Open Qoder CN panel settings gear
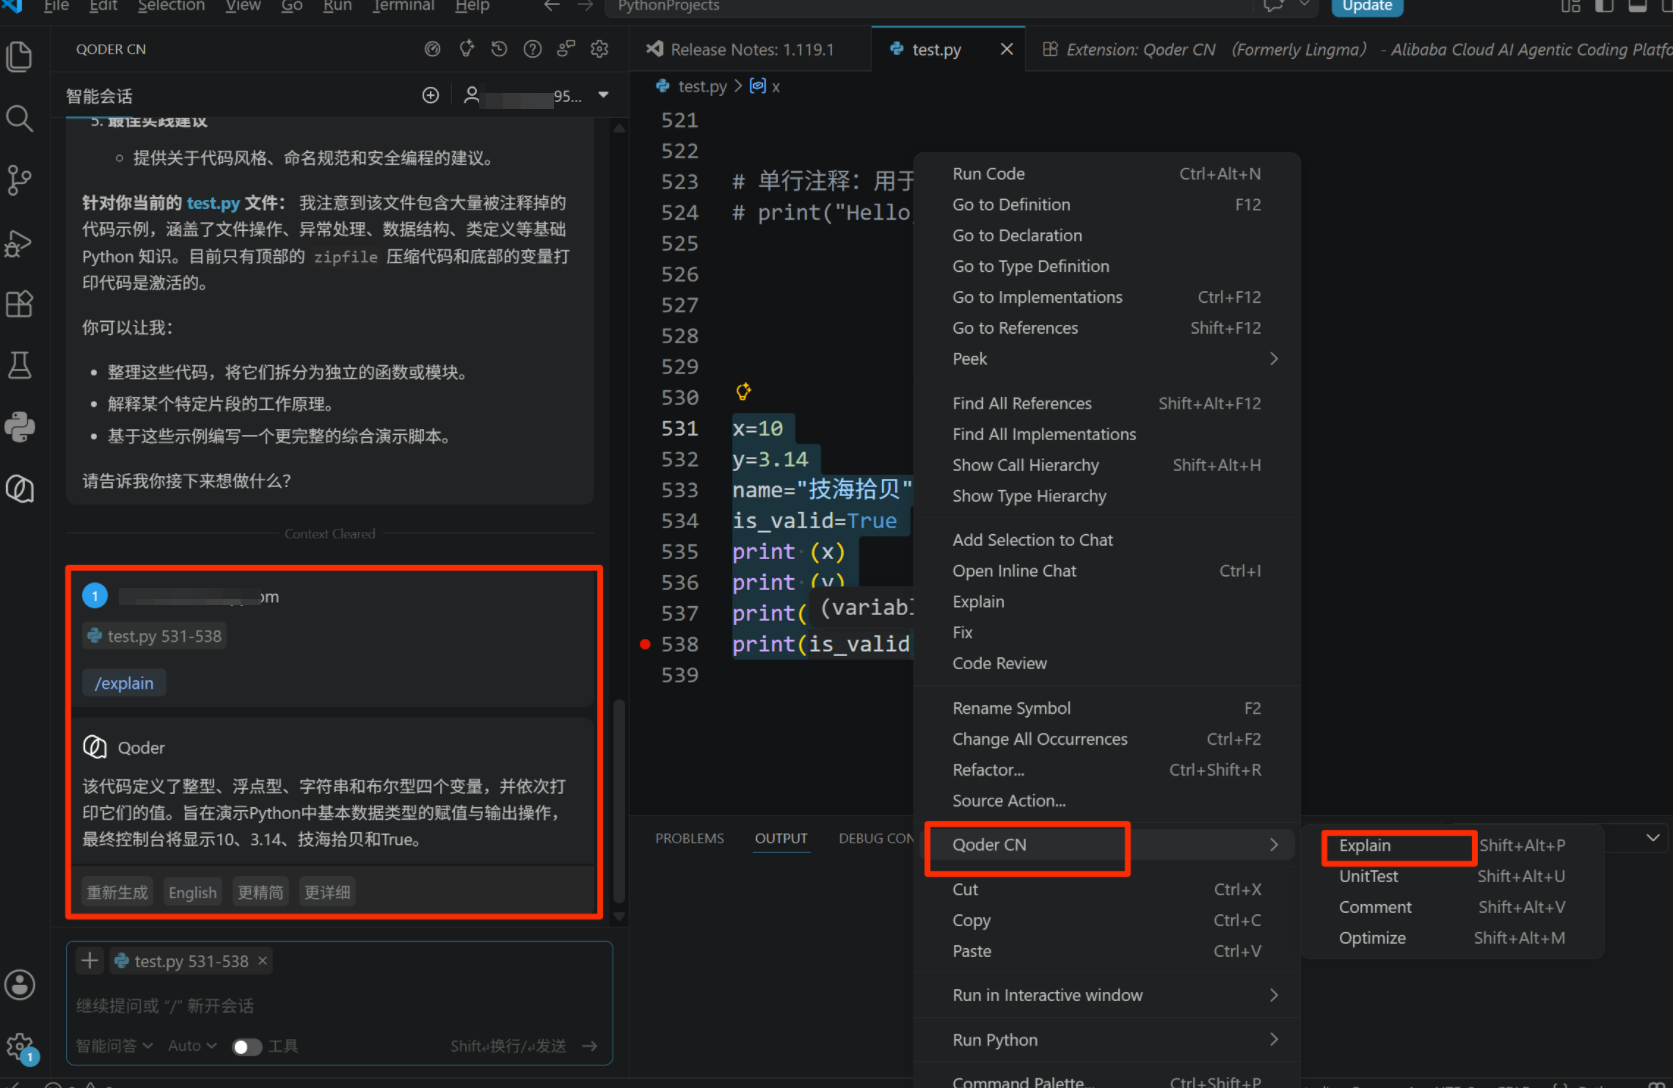The width and height of the screenshot is (1673, 1088). point(600,49)
